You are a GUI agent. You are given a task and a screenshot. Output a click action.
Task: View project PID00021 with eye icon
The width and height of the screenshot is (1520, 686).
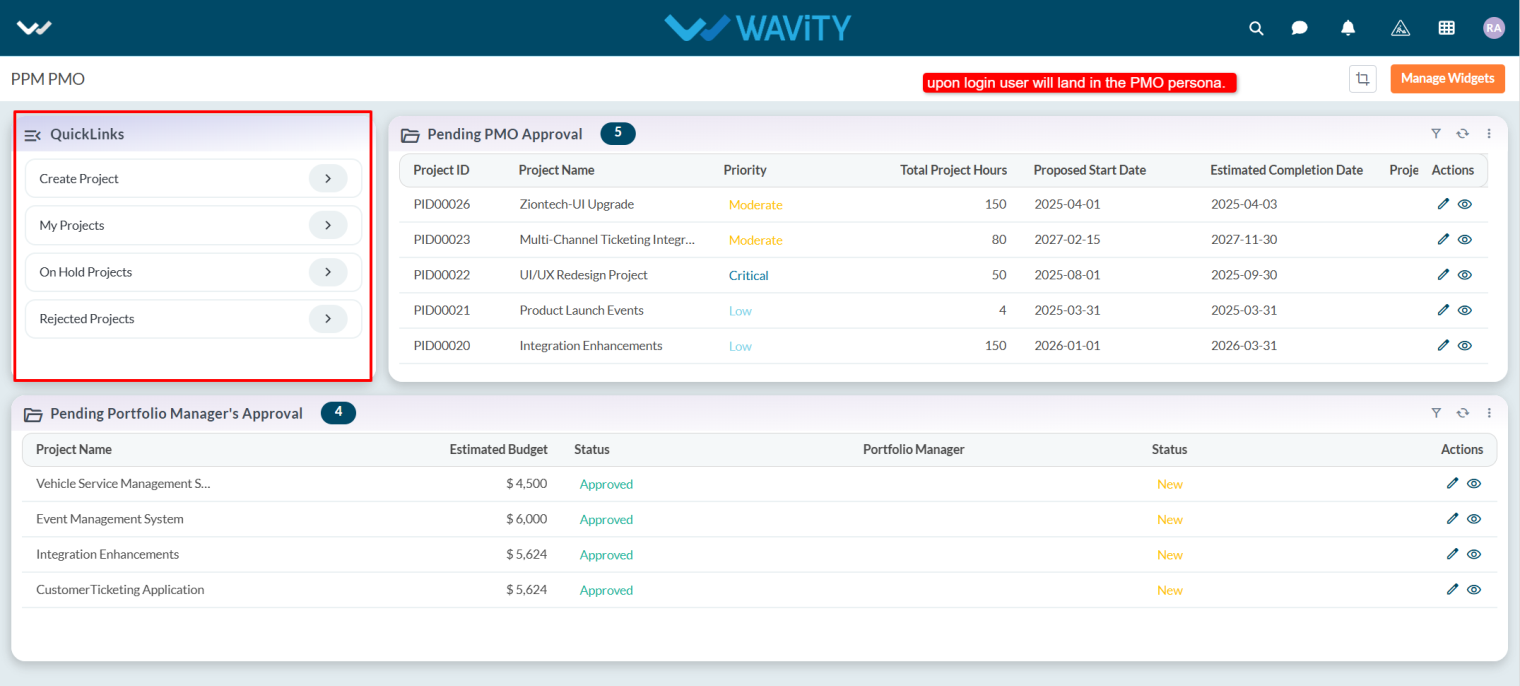[x=1465, y=310]
